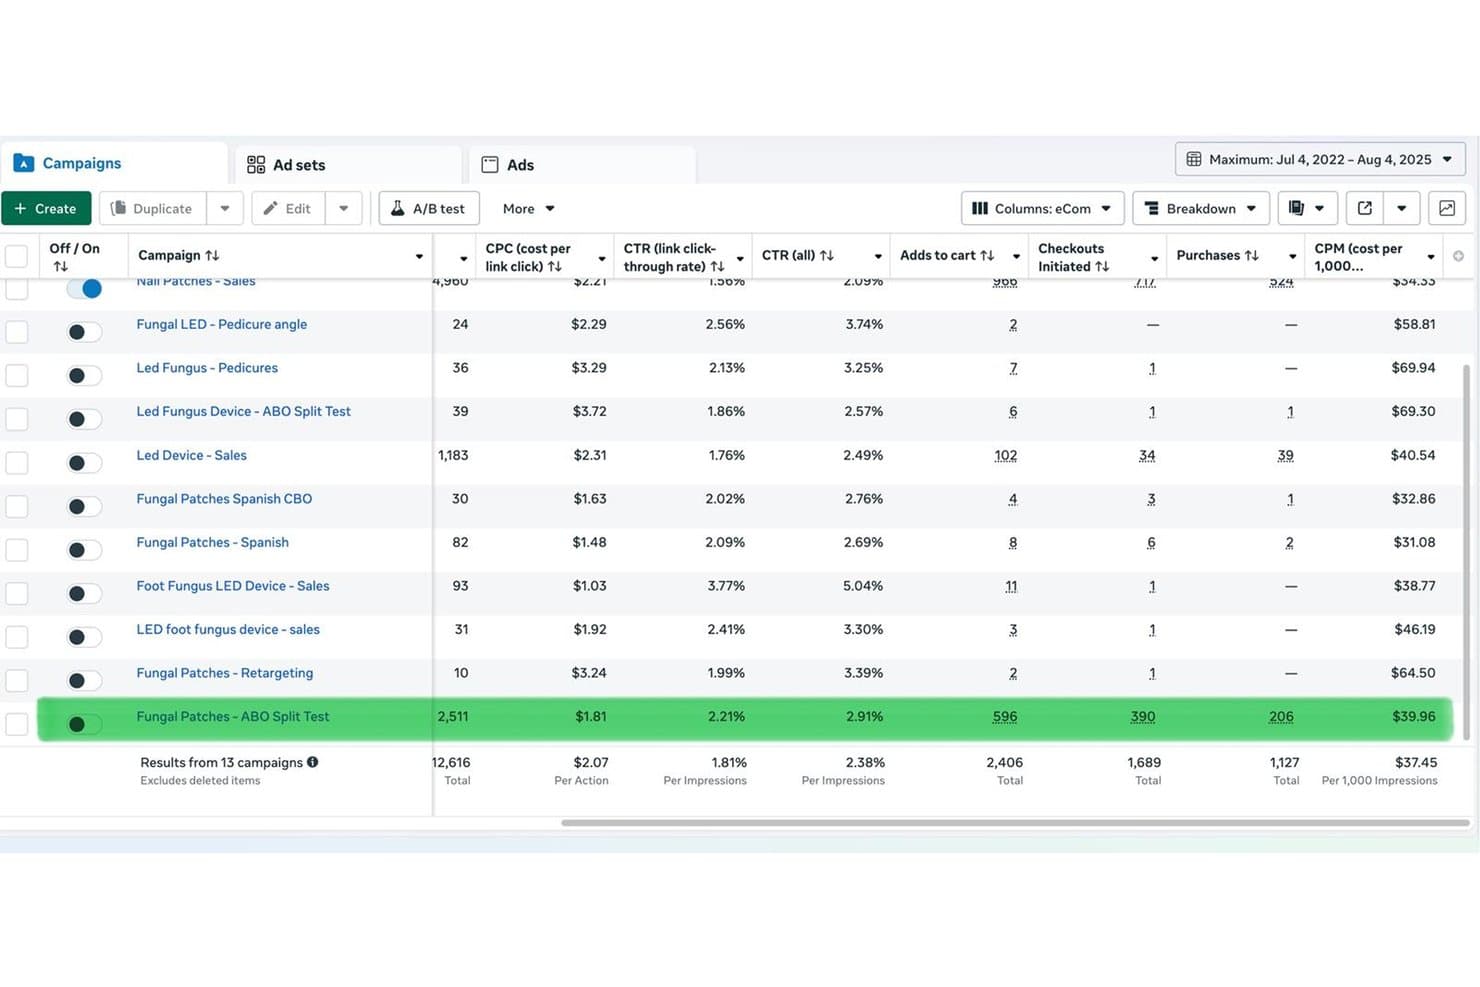Image resolution: width=1480 pixels, height=987 pixels.
Task: Toggle the Fungal Patches - ABO Split Test switch
Action: pos(84,724)
